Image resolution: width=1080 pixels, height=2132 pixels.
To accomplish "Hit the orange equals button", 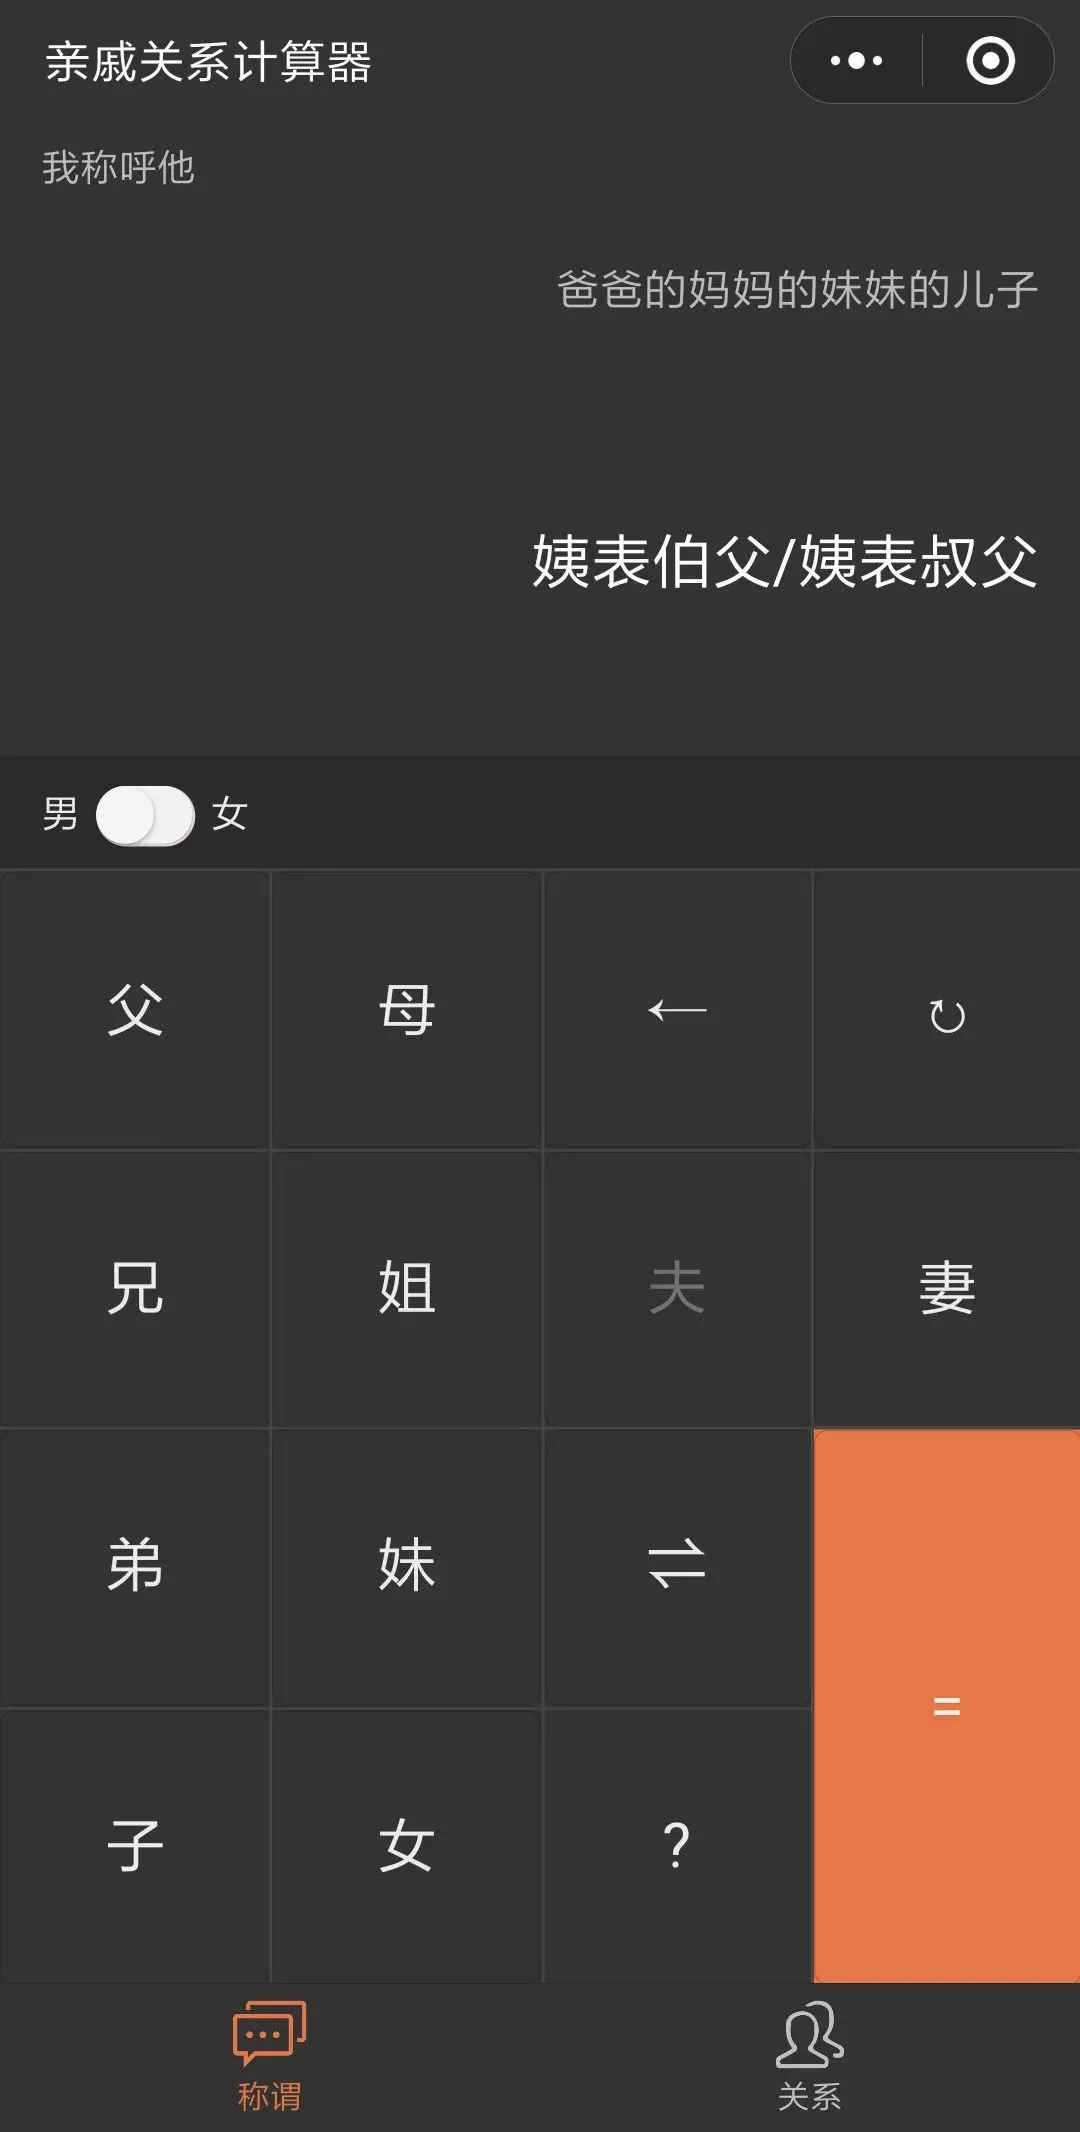I will click(947, 1706).
